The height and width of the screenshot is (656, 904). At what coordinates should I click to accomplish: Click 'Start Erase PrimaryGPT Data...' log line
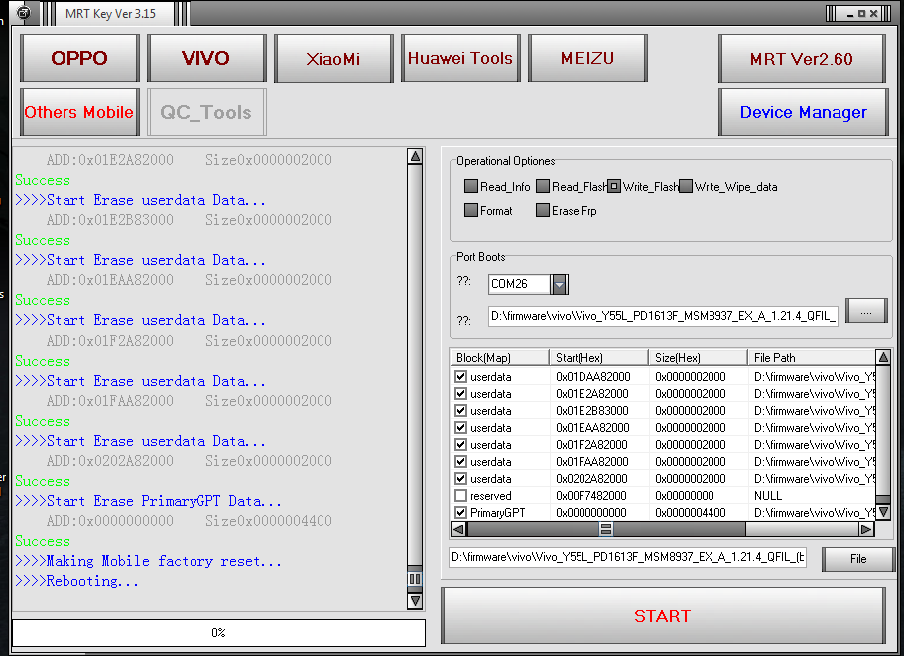pyautogui.click(x=149, y=501)
